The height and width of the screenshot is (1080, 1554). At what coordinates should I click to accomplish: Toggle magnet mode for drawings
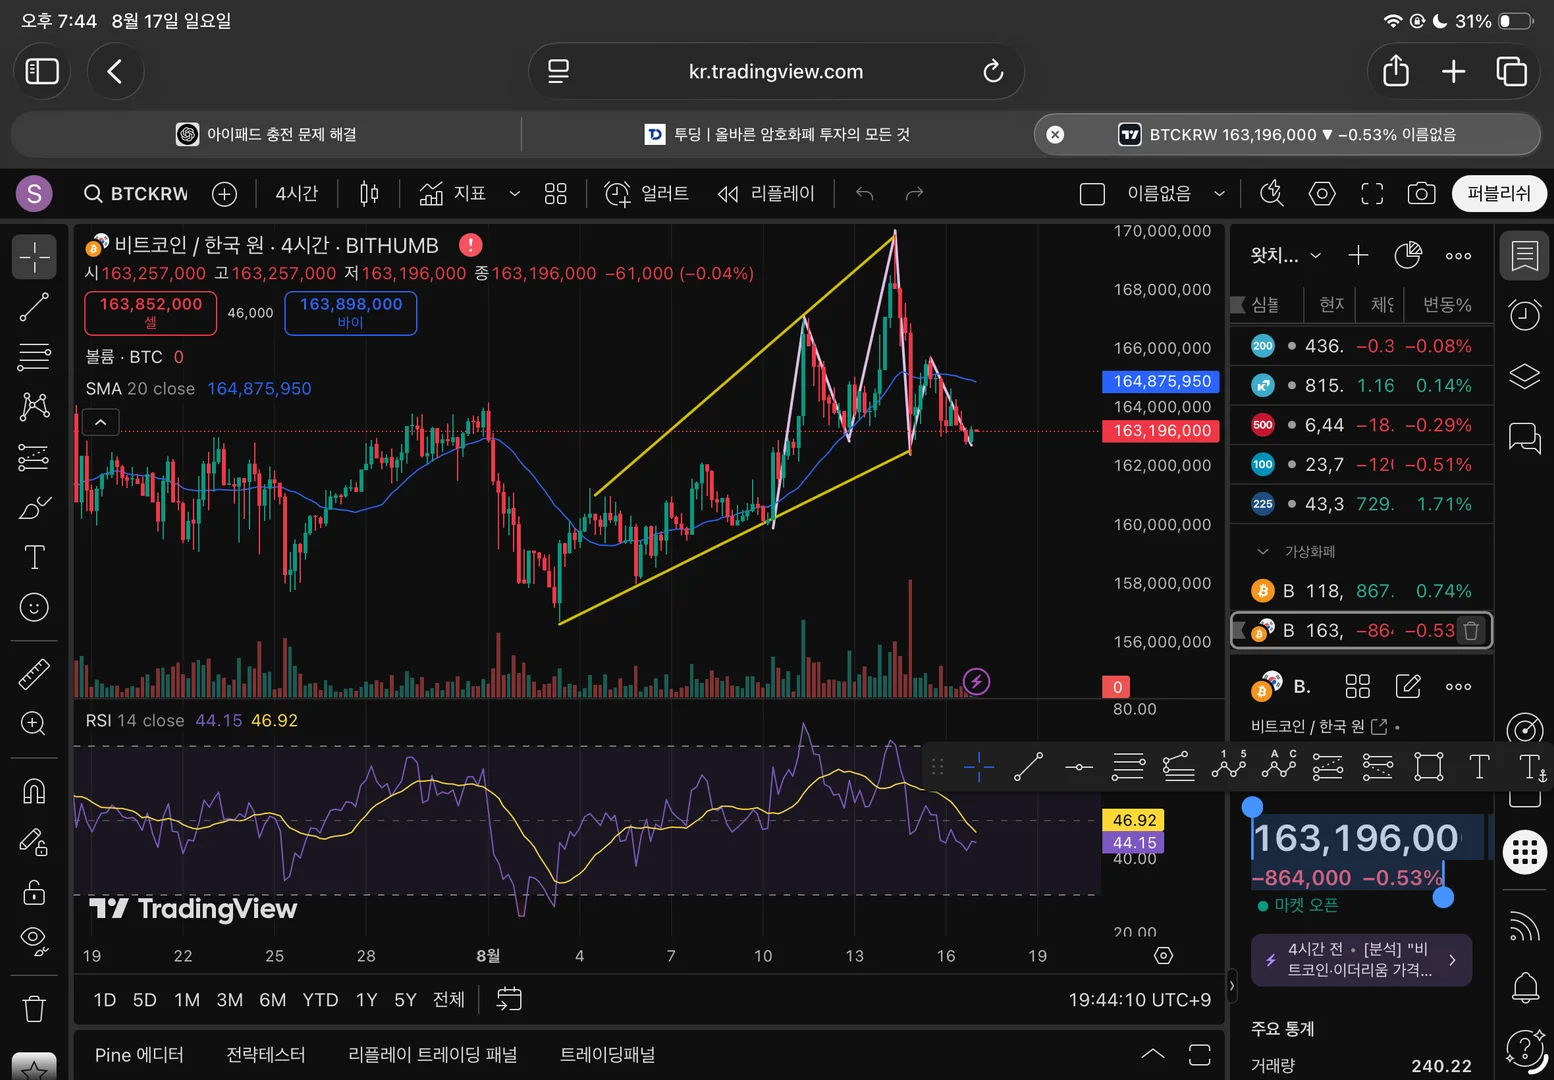(34, 791)
